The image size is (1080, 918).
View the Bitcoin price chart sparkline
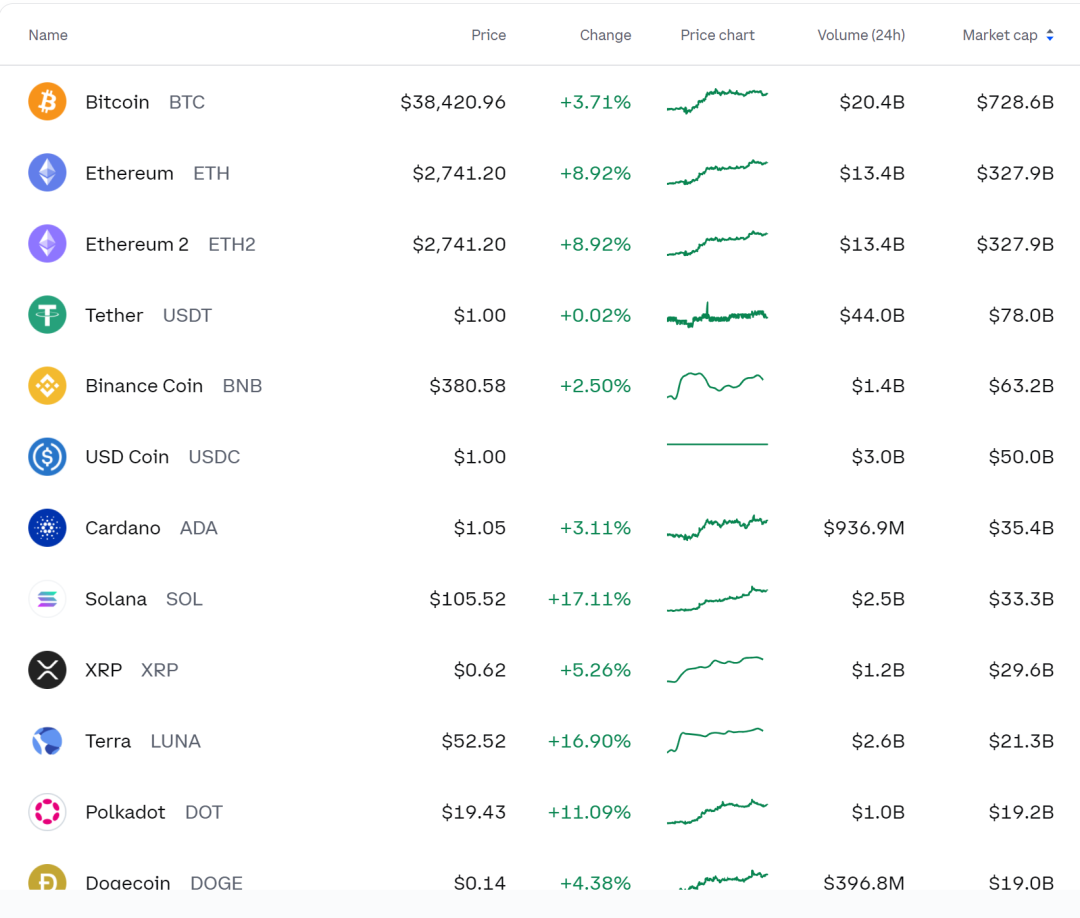pos(717,101)
